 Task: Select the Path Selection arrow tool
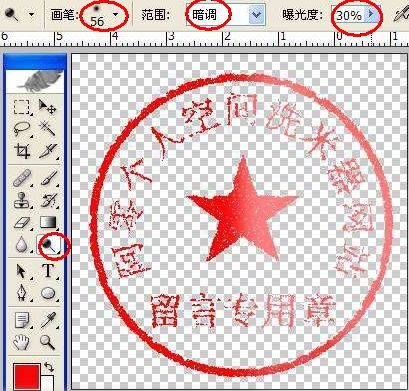(22, 271)
